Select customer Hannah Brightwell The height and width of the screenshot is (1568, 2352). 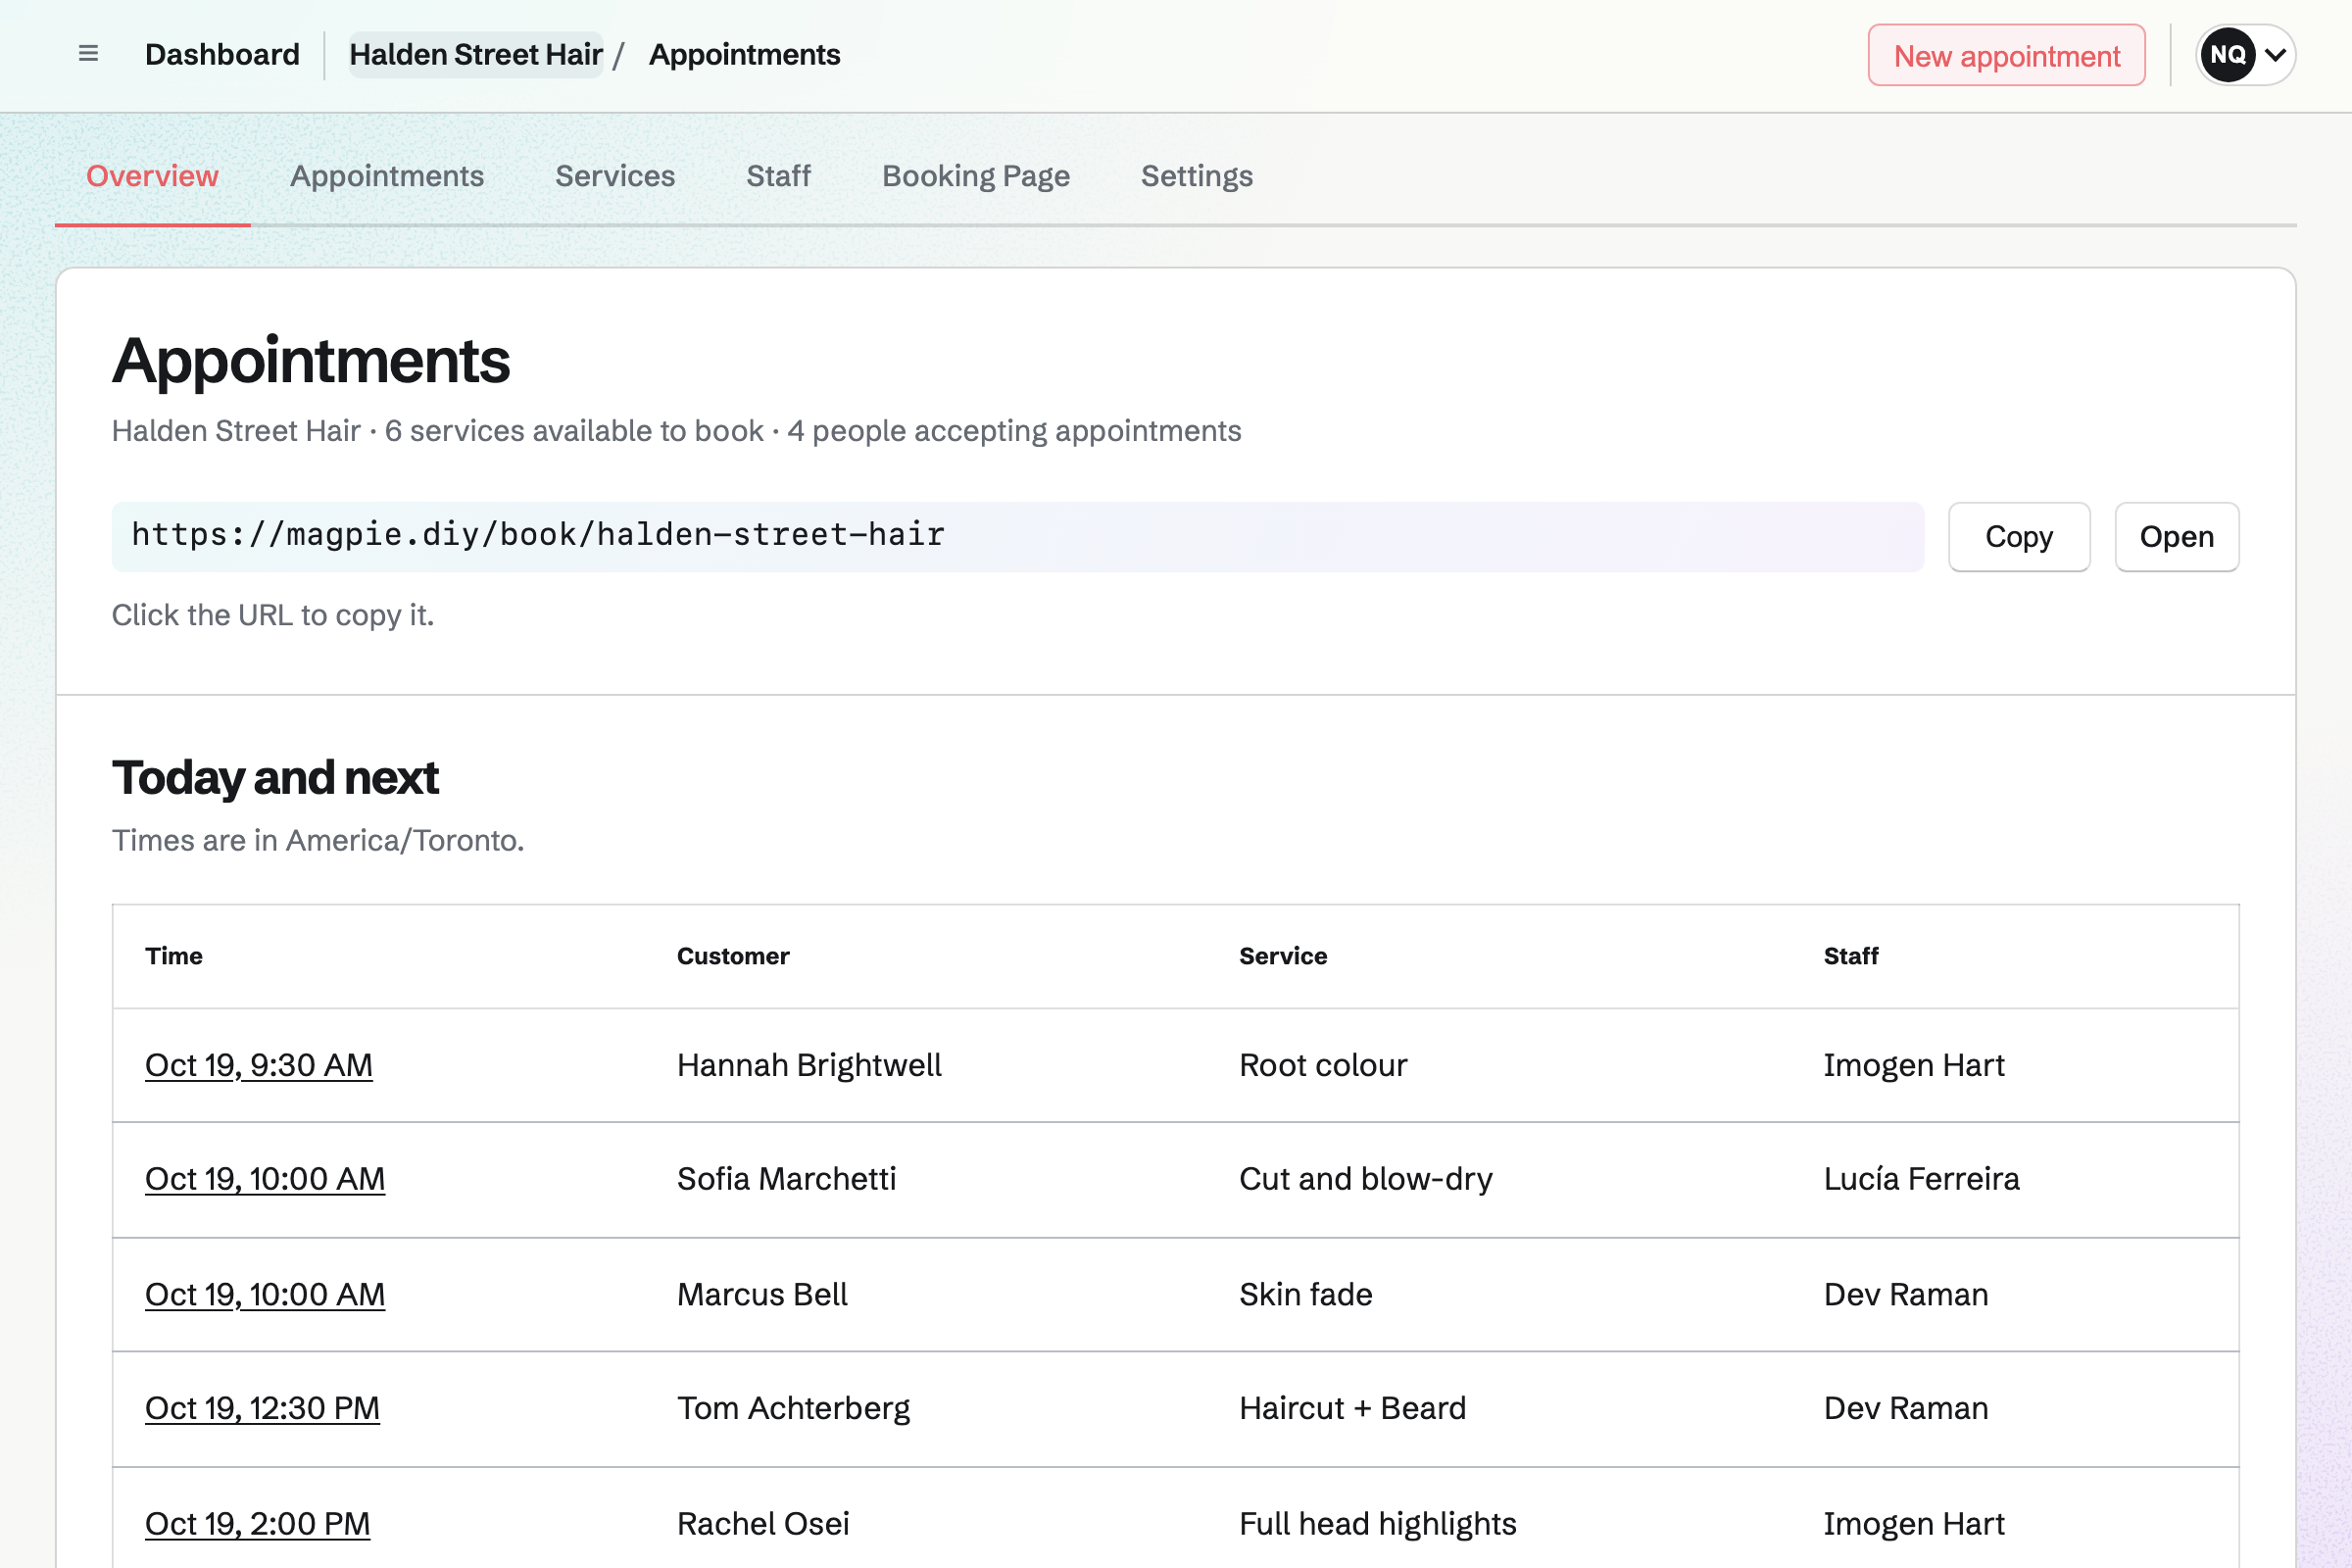(x=809, y=1065)
